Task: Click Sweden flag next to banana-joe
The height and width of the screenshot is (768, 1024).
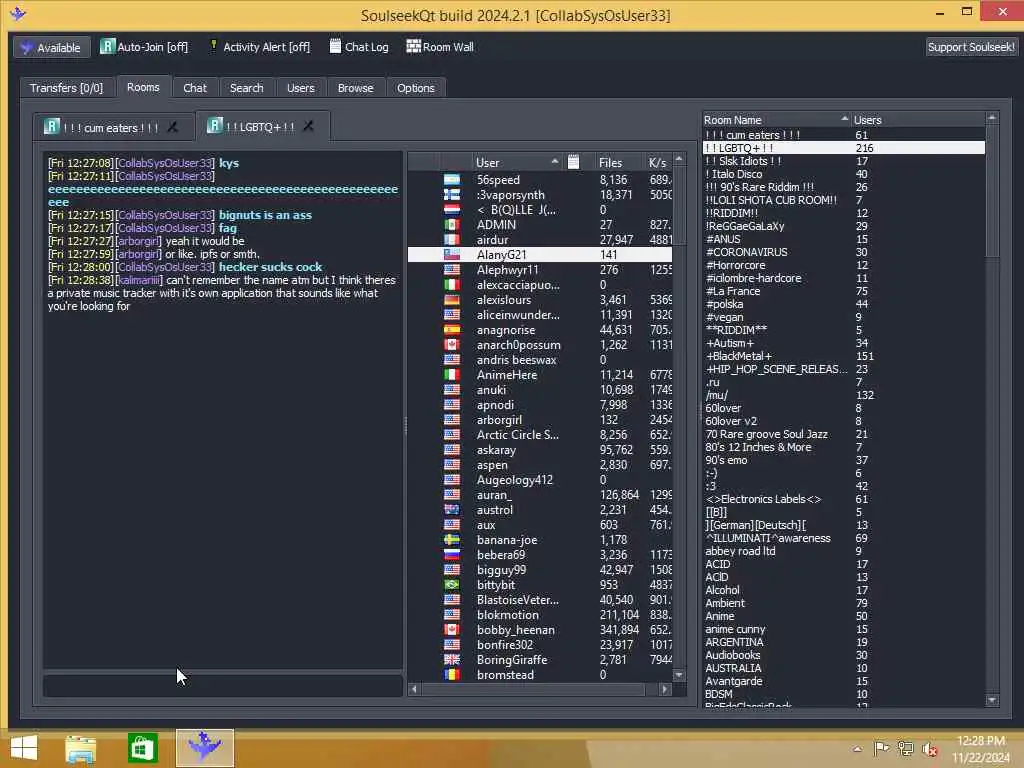Action: 451,539
